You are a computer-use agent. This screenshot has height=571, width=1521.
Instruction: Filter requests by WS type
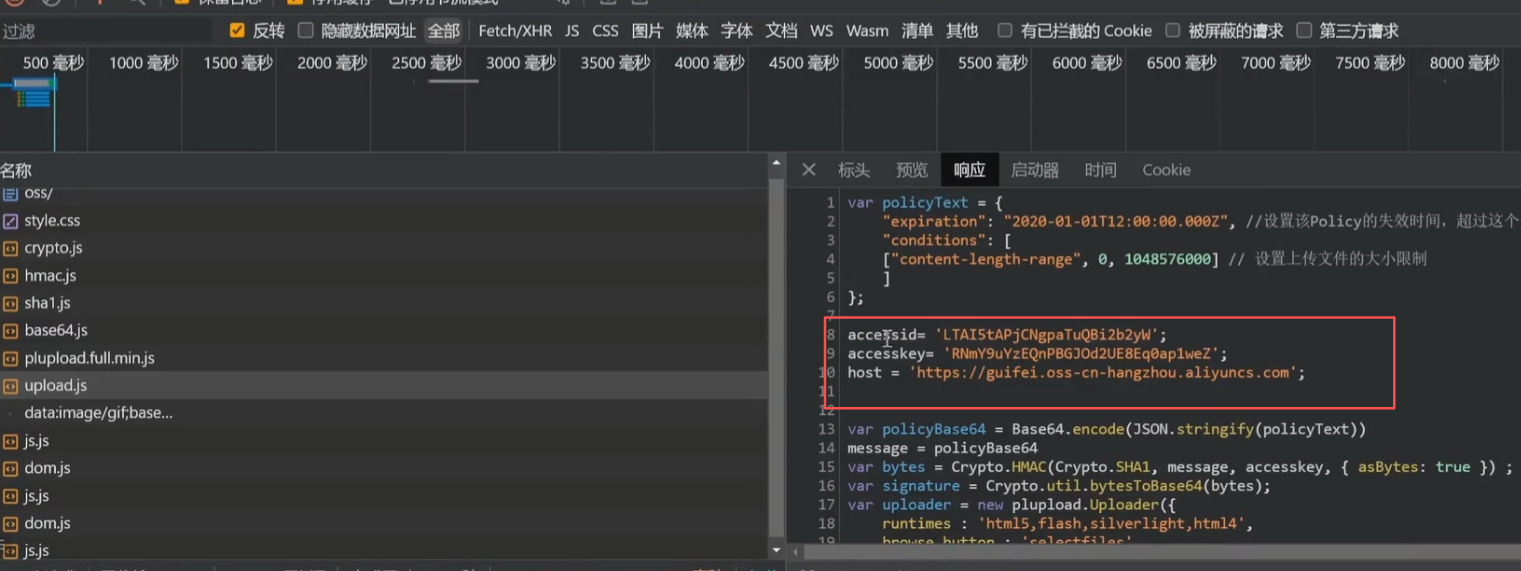822,31
